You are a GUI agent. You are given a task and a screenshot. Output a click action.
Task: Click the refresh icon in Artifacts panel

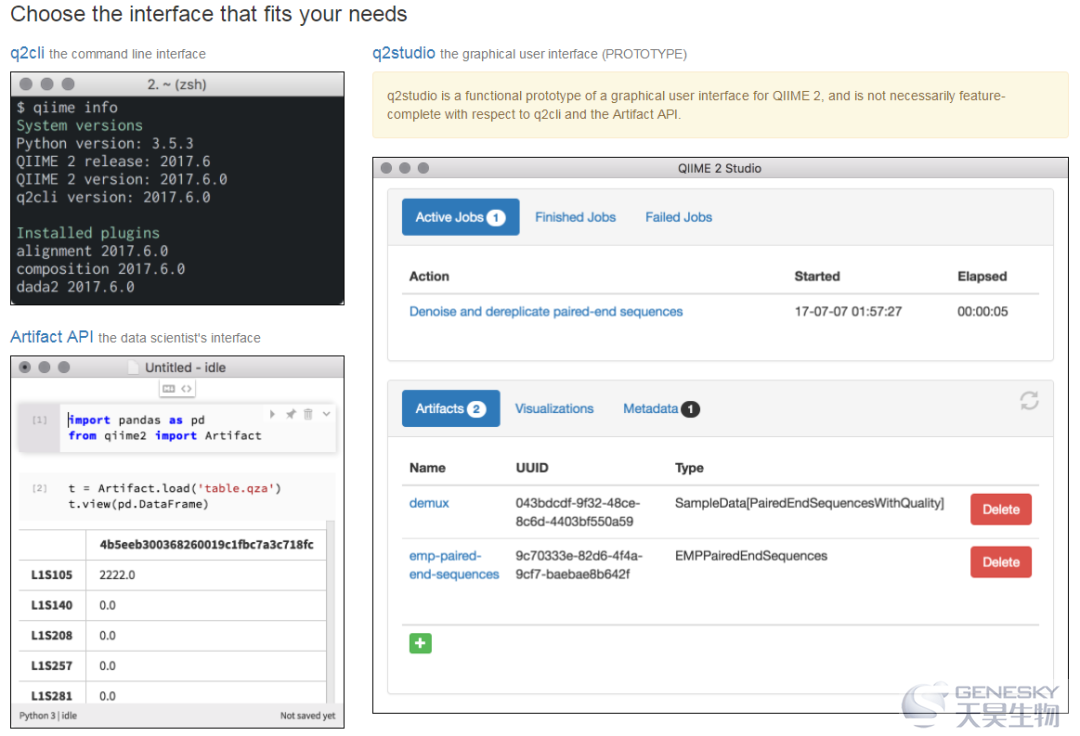pyautogui.click(x=1029, y=401)
